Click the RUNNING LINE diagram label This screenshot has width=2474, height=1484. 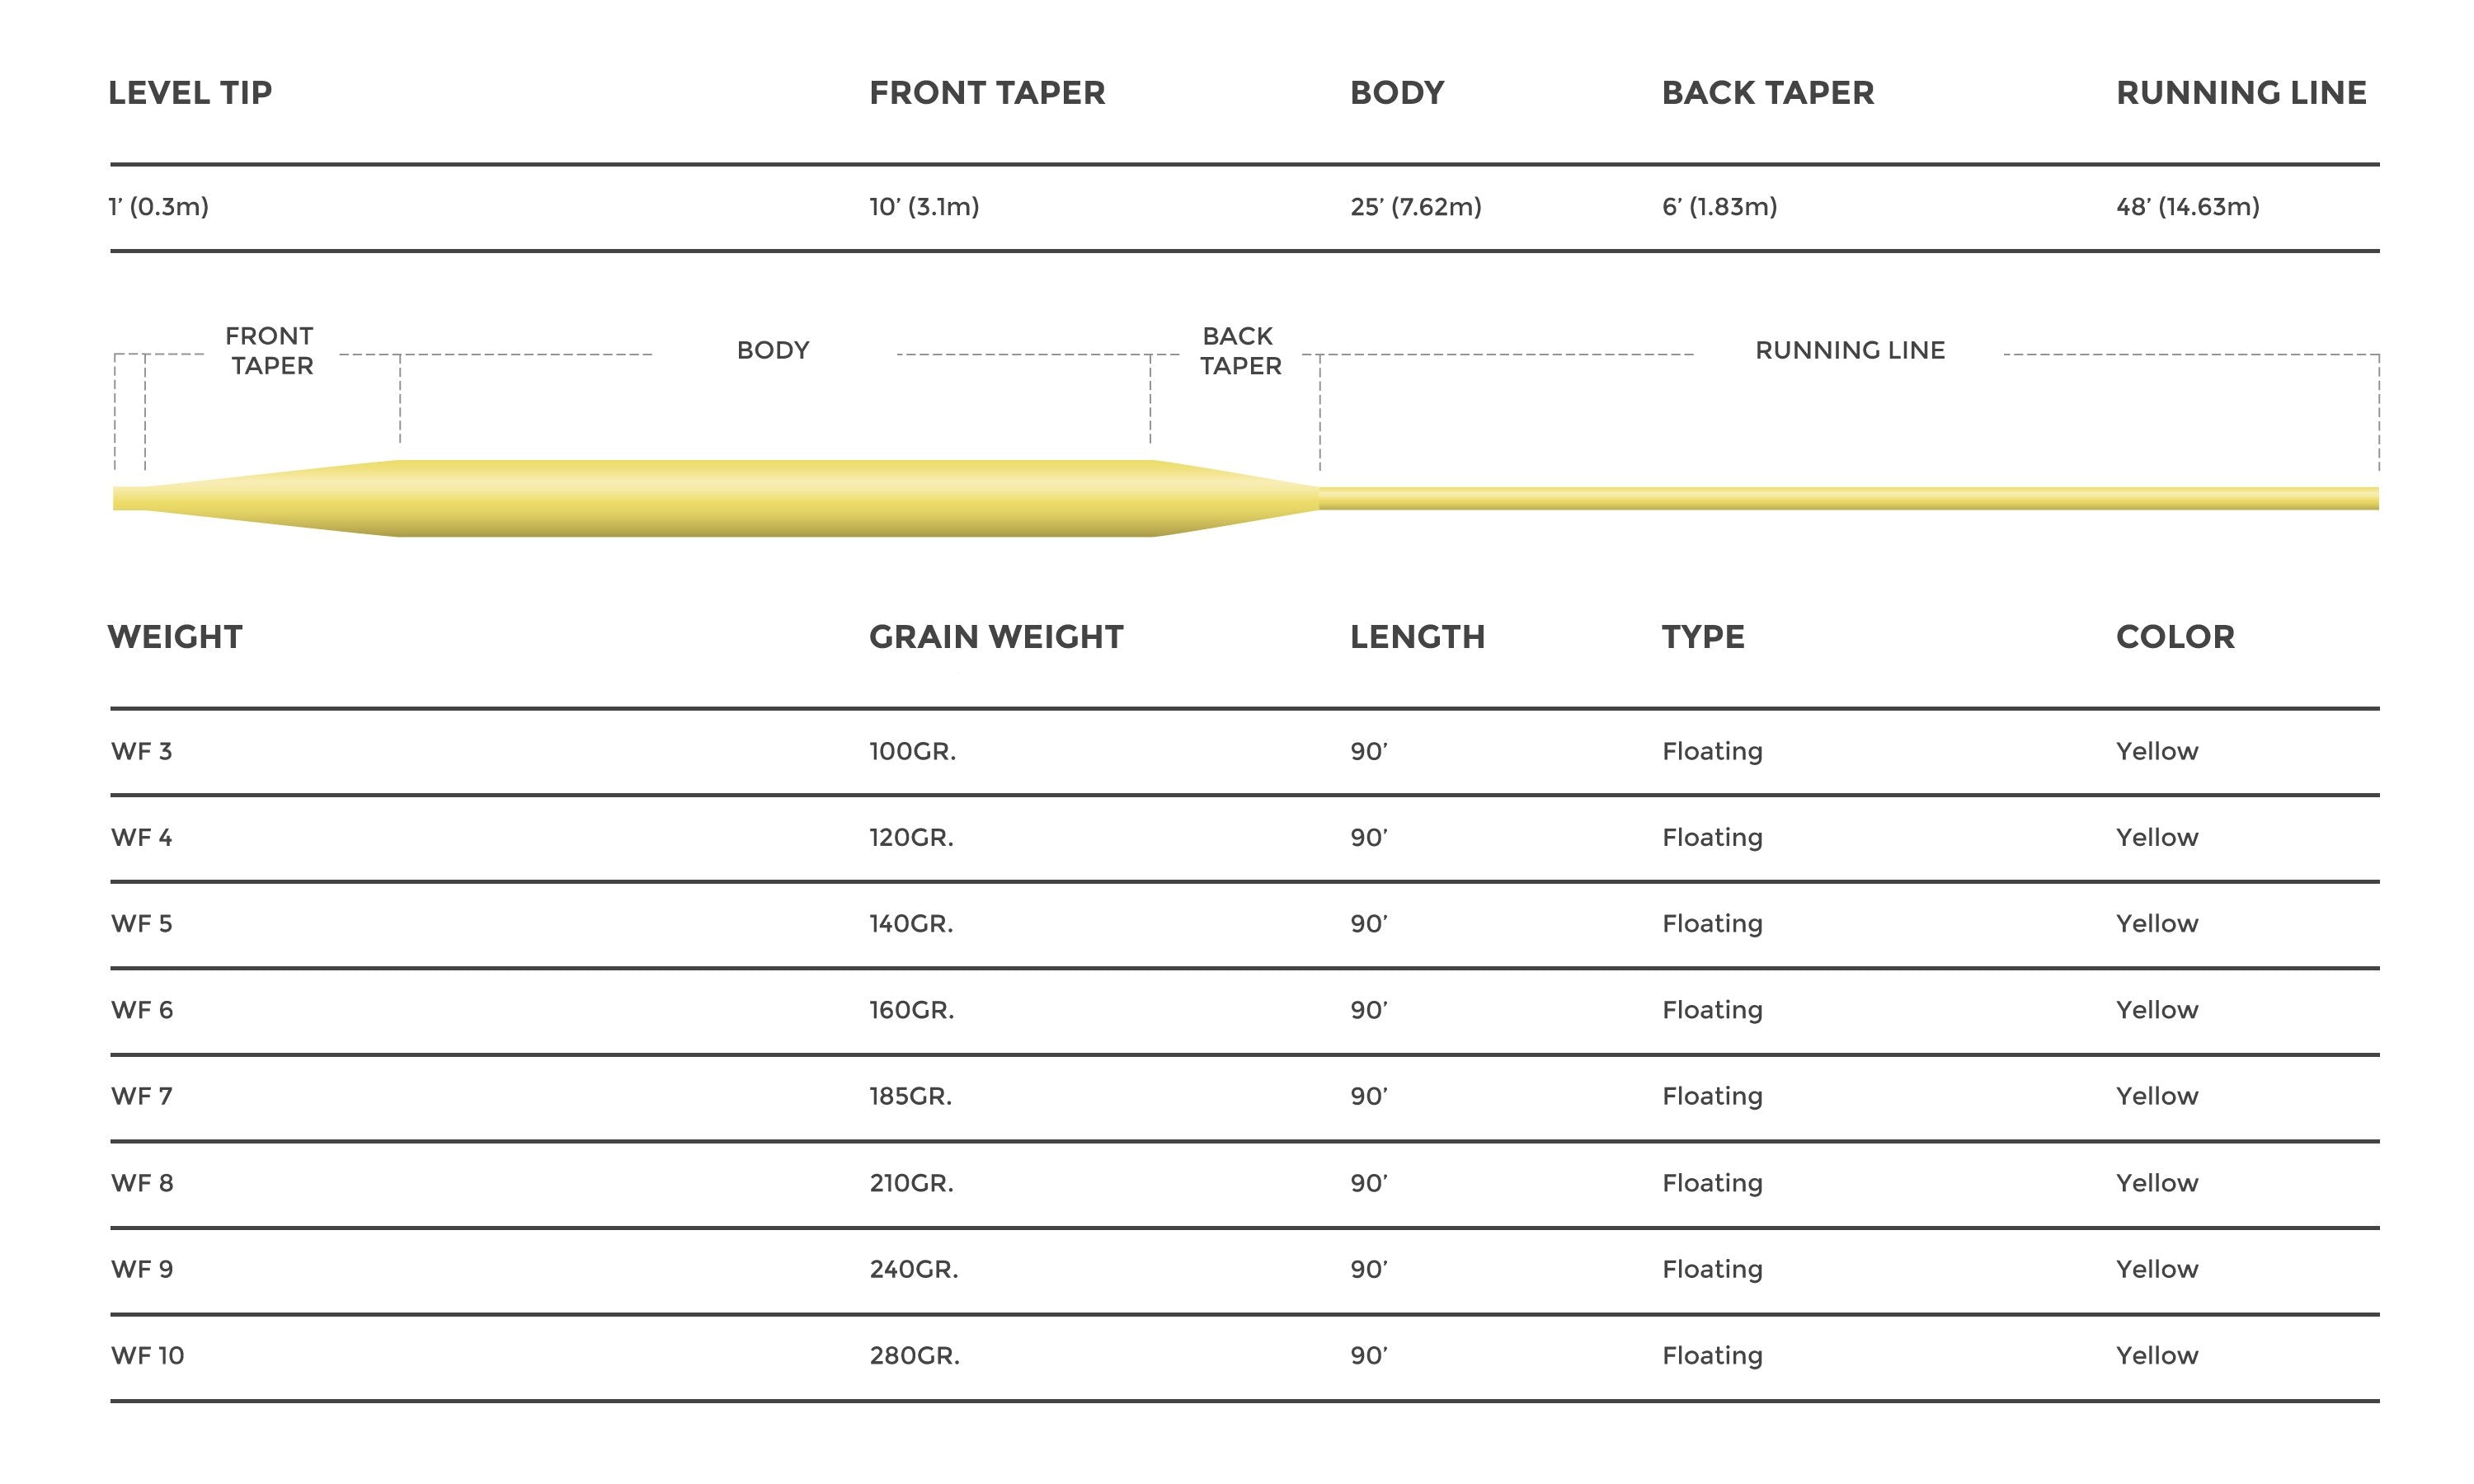1849,351
